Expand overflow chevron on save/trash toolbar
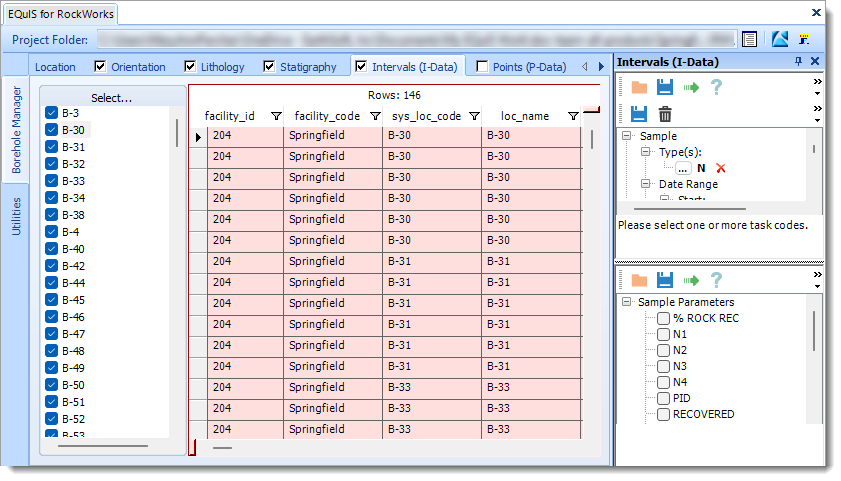841x481 pixels. [817, 108]
